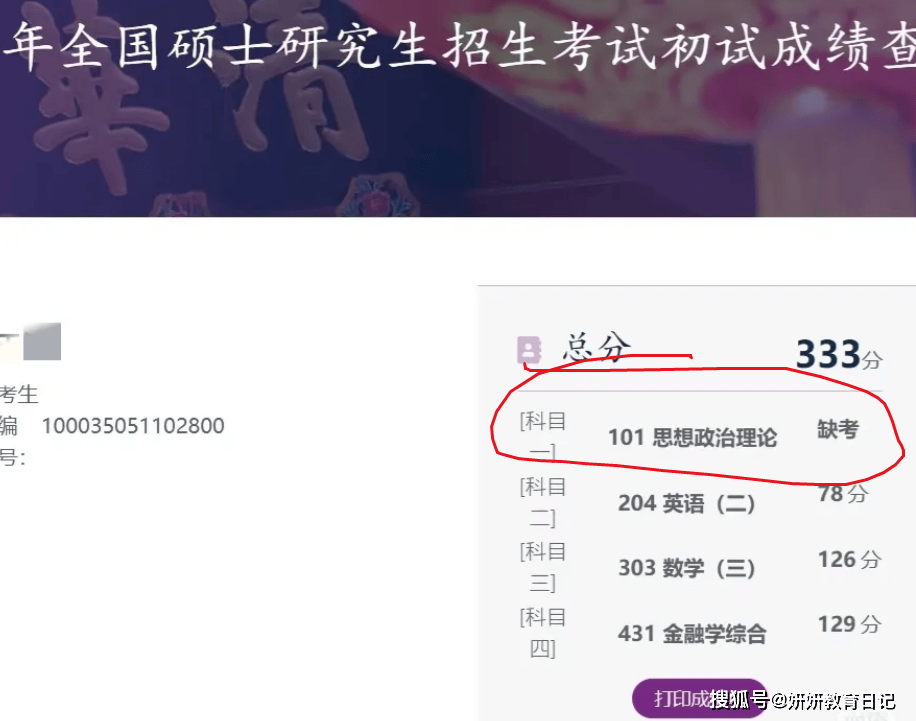Select the 101 思想政治理论 subject row
The image size is (916, 721).
point(700,436)
